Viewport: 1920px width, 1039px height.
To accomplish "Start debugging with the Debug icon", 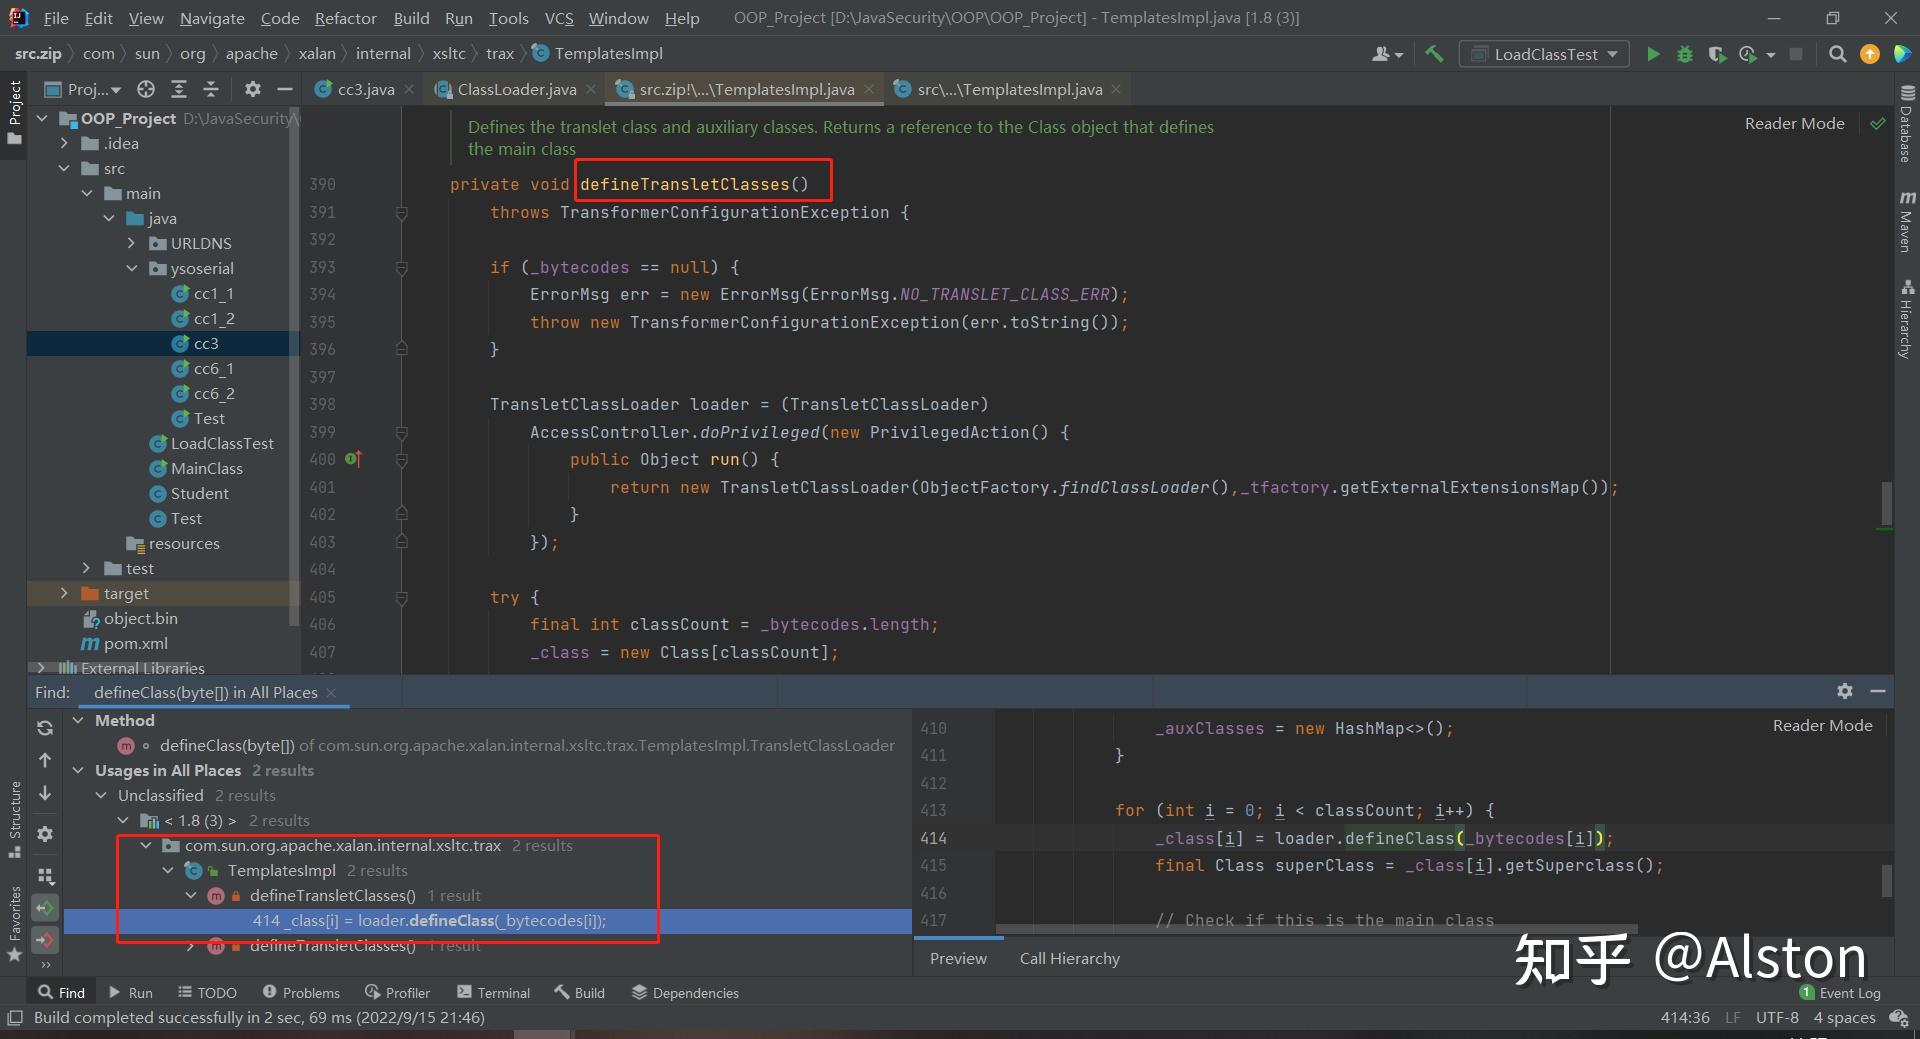I will point(1685,55).
